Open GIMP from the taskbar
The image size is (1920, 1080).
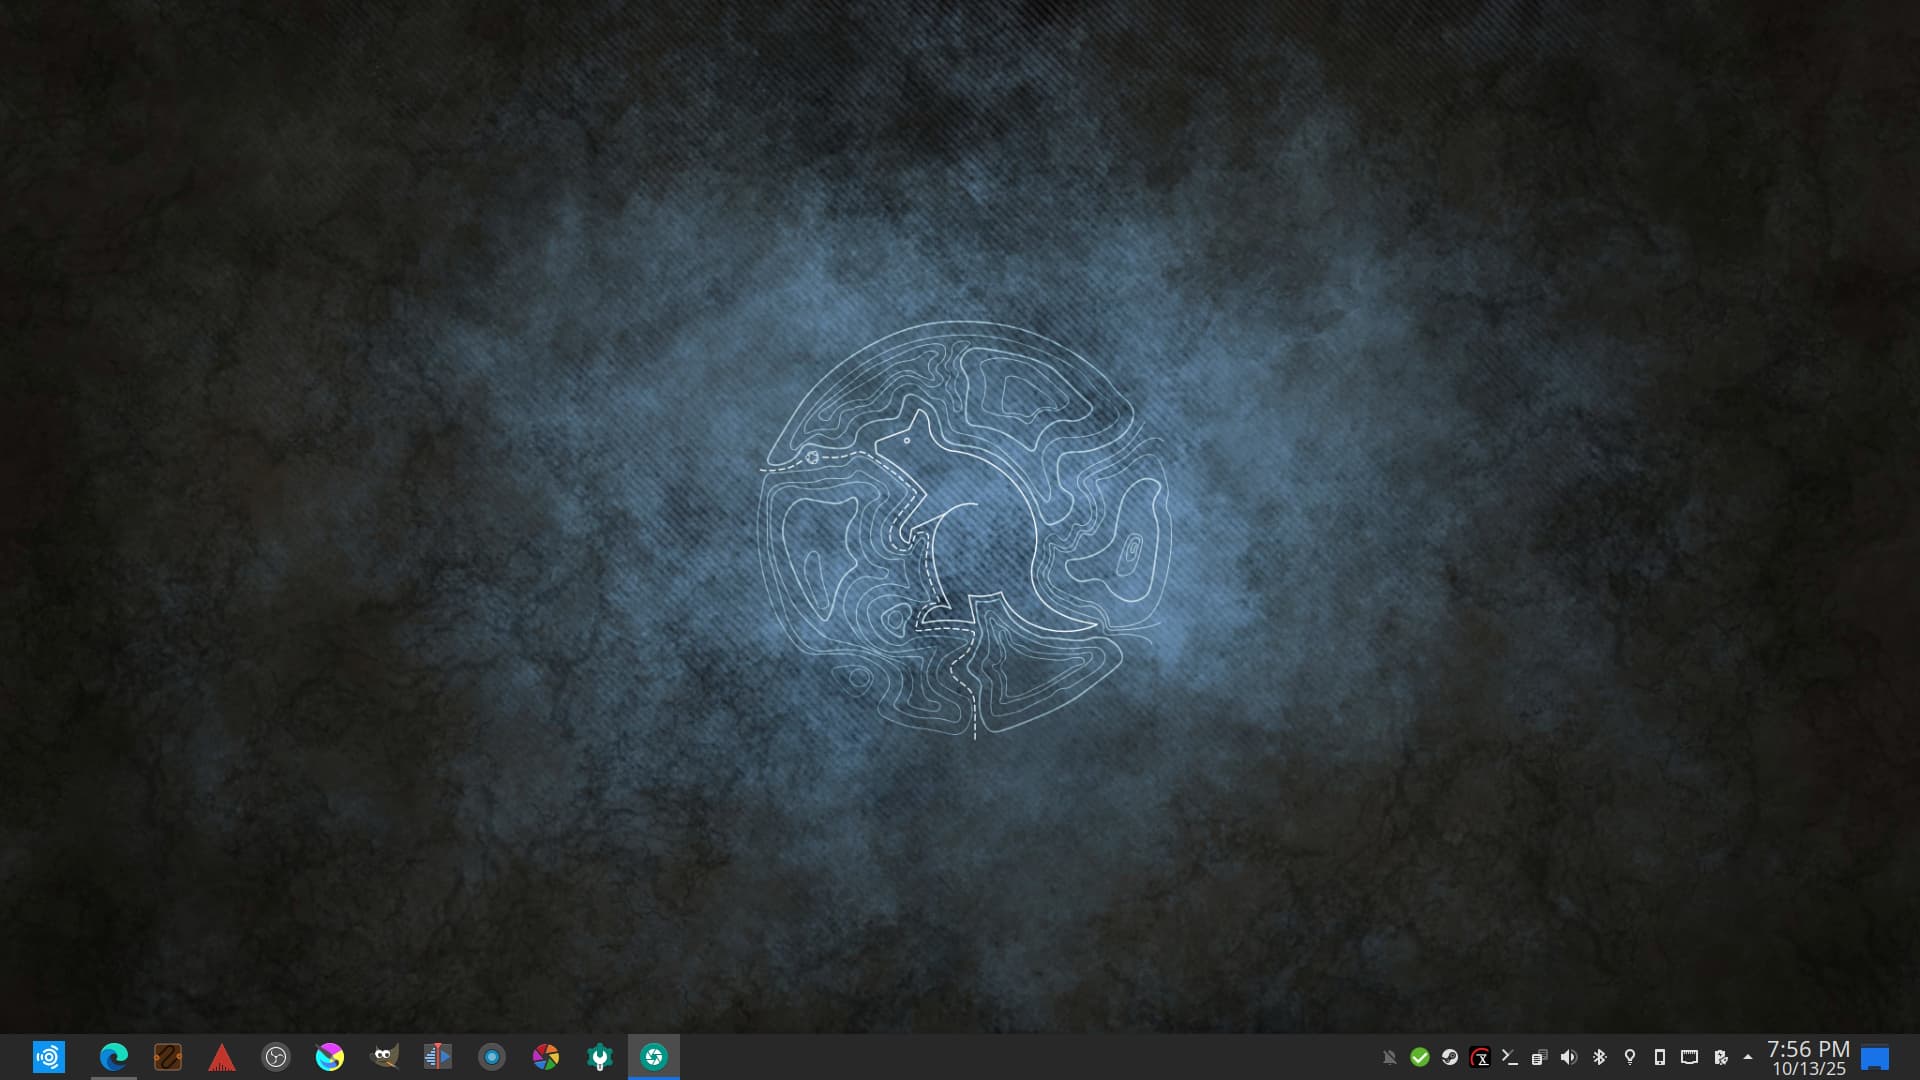384,1057
